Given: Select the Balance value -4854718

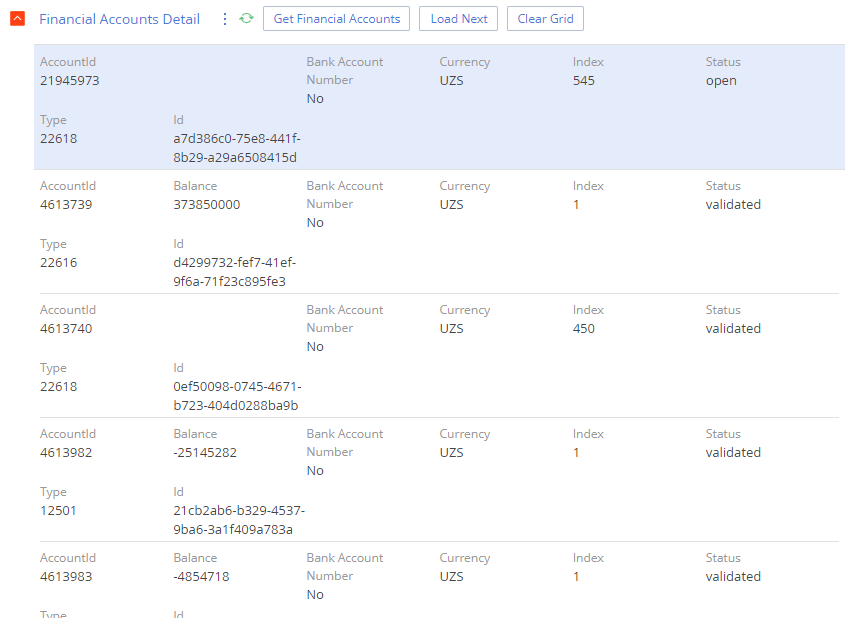Looking at the screenshot, I should (x=201, y=577).
